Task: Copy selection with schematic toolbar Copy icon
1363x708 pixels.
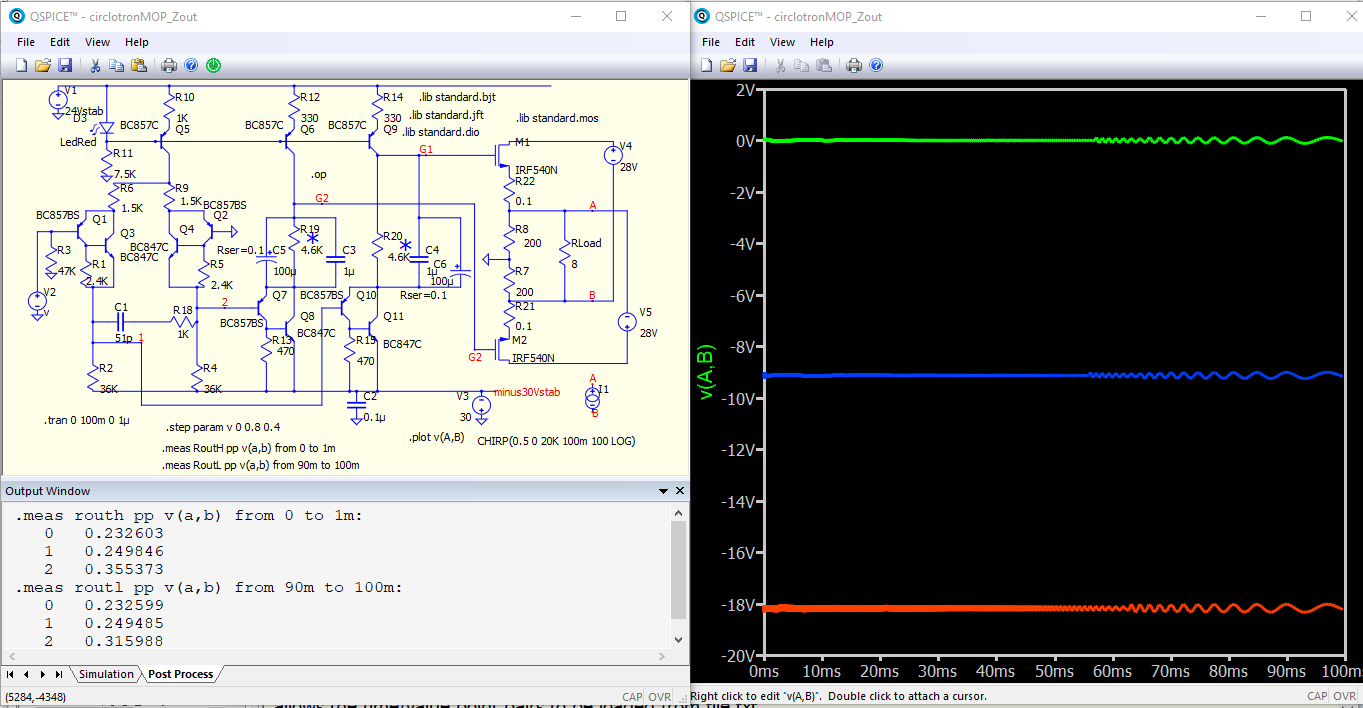Action: tap(117, 65)
